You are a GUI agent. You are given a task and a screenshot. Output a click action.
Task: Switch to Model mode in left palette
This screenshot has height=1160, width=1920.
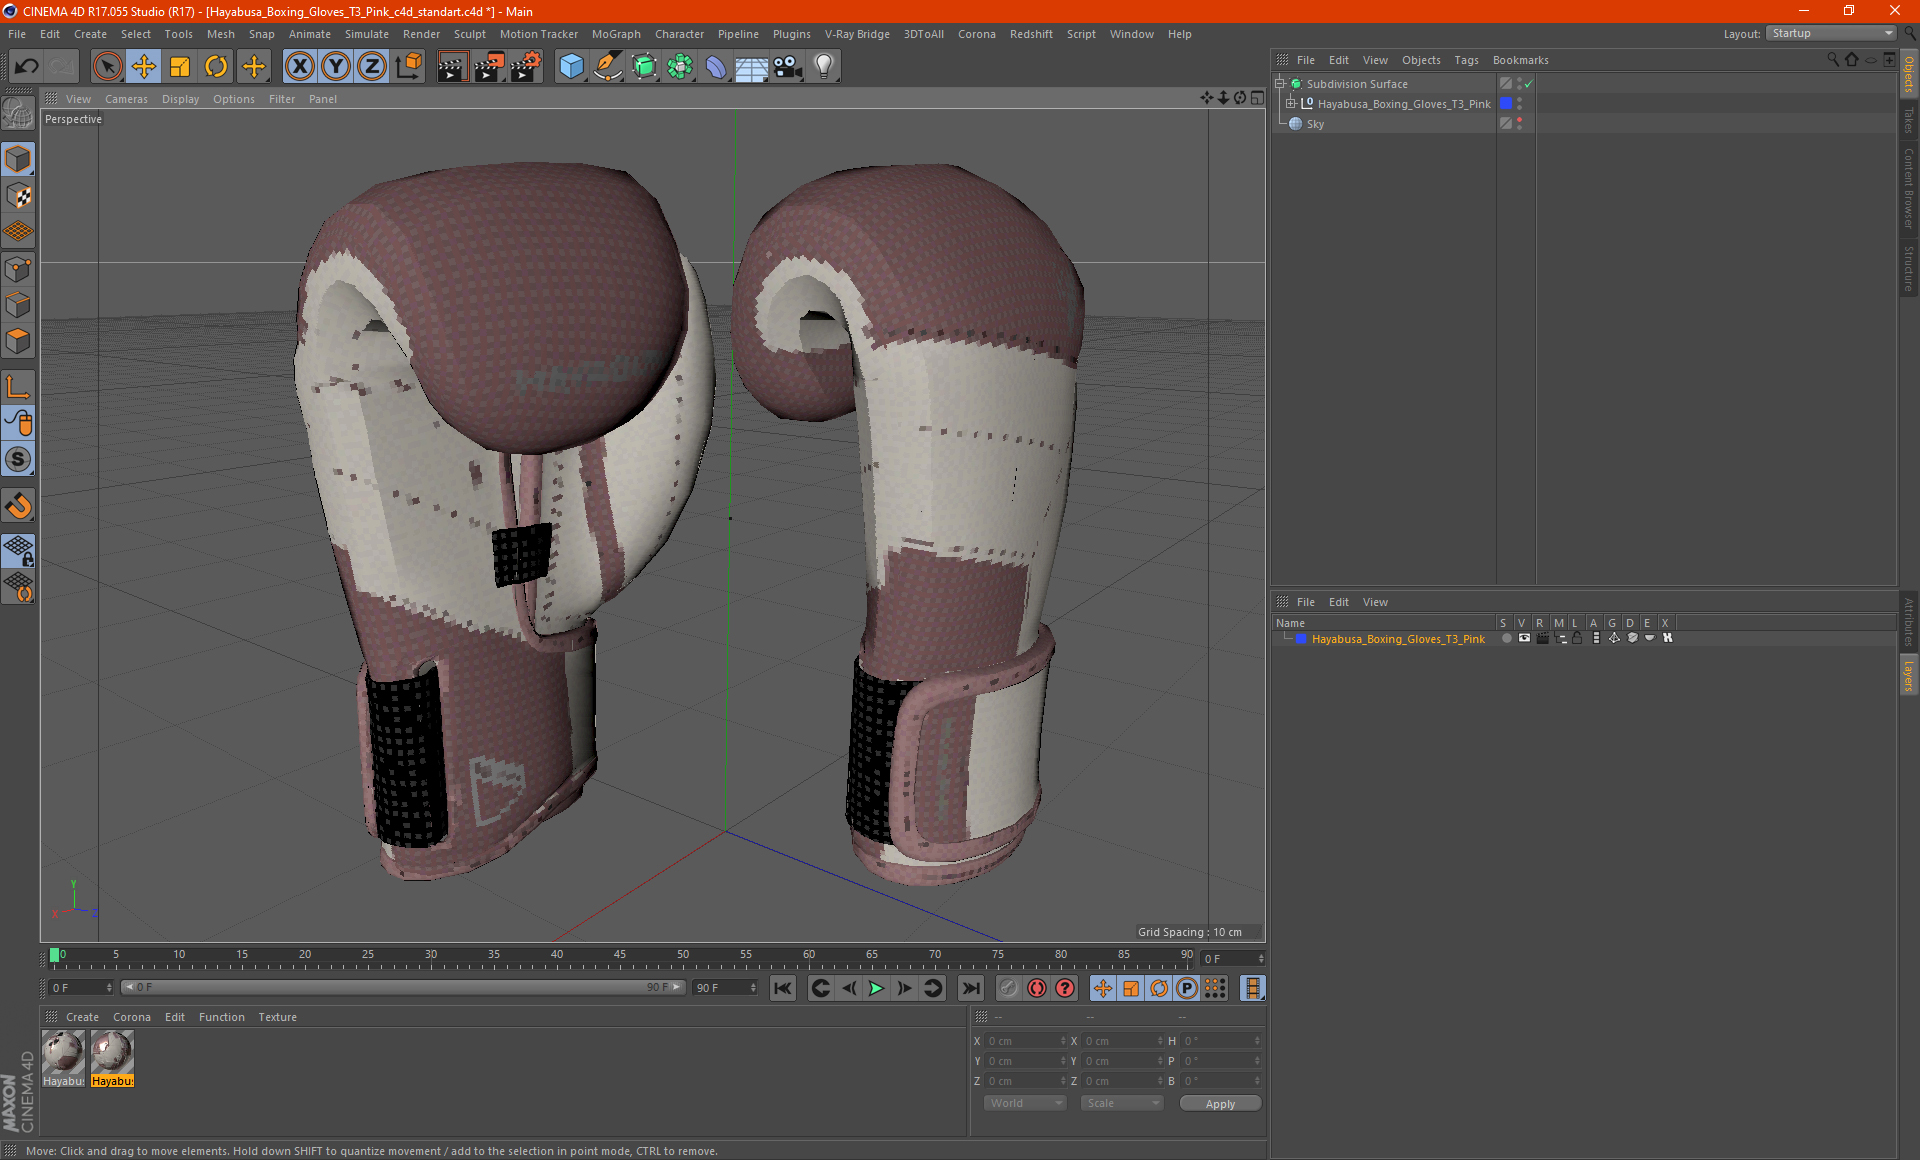click(x=18, y=159)
